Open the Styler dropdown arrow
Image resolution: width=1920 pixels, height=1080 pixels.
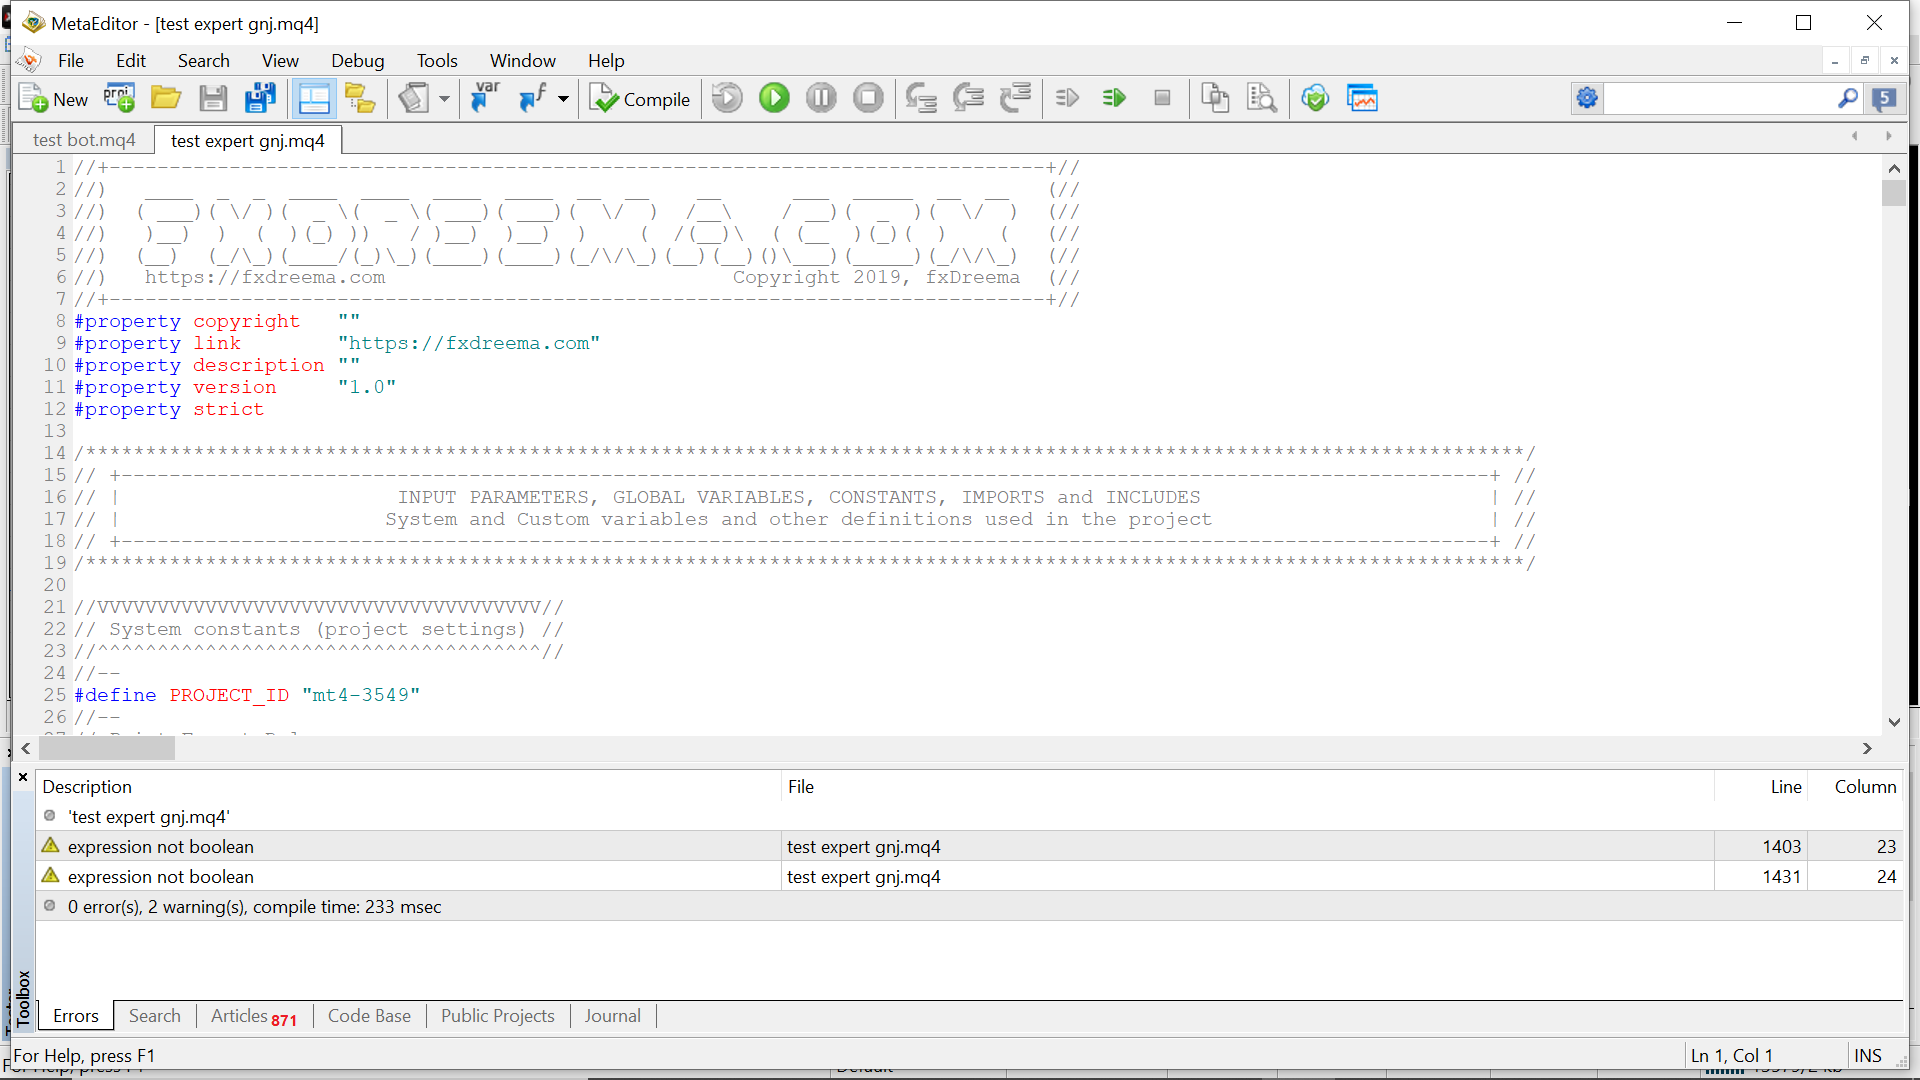pos(444,98)
